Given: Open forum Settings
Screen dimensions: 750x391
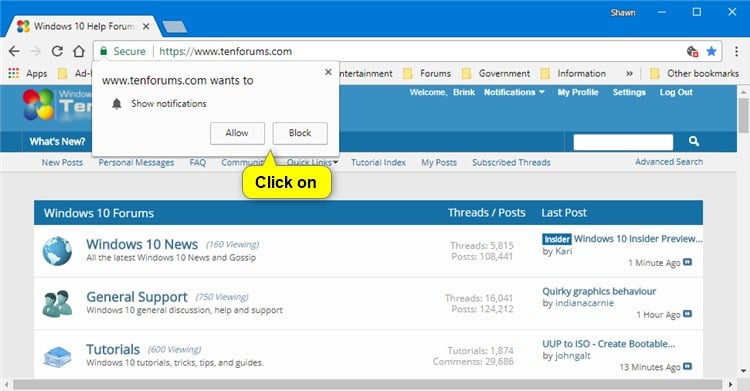Looking at the screenshot, I should 629,92.
